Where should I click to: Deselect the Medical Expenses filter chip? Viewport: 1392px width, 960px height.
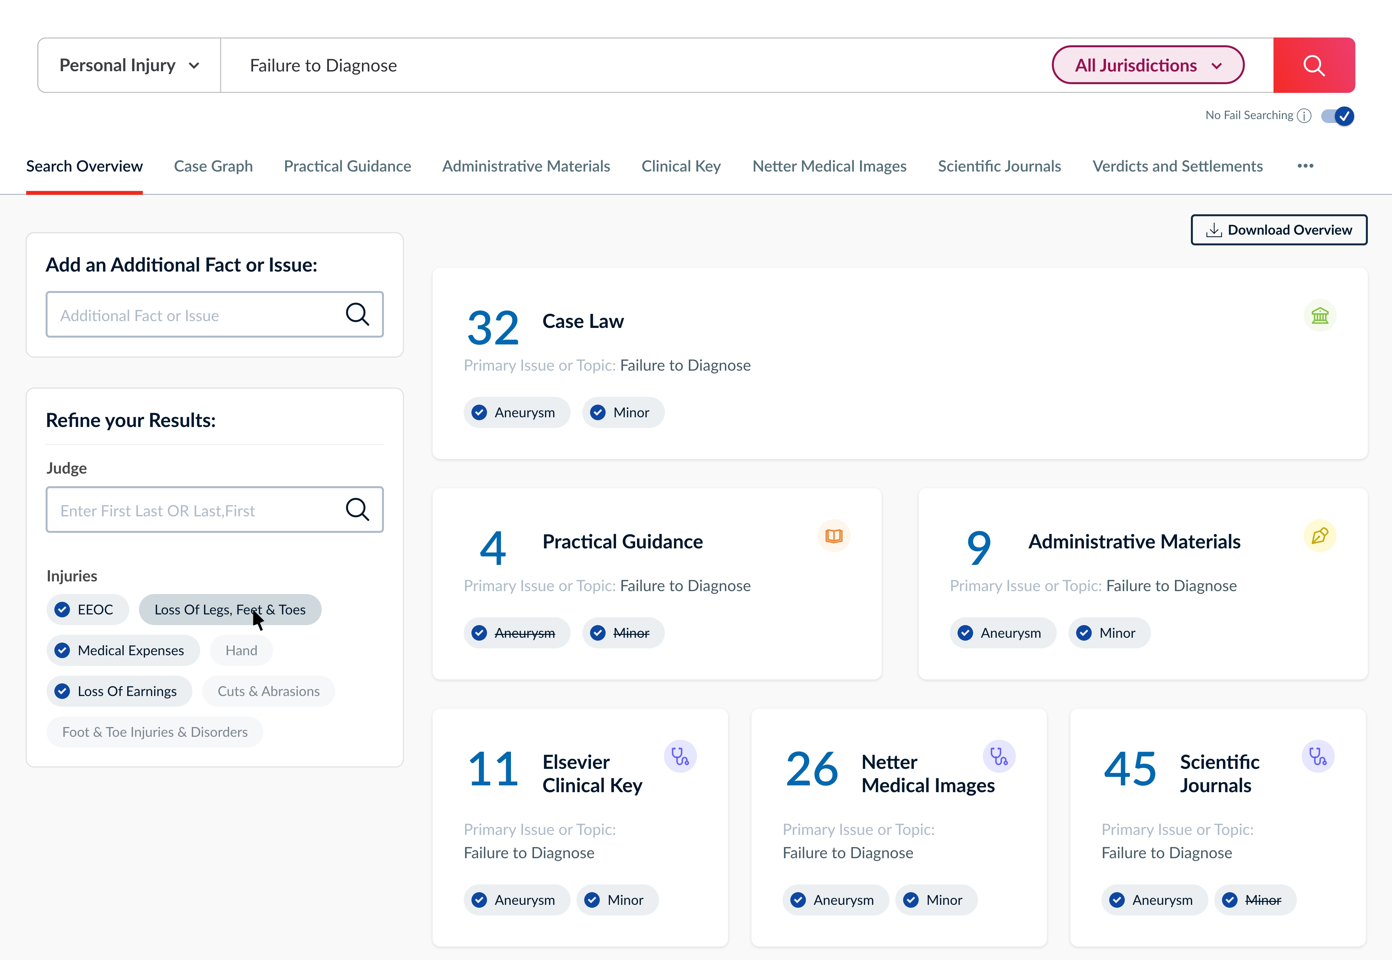tap(120, 651)
